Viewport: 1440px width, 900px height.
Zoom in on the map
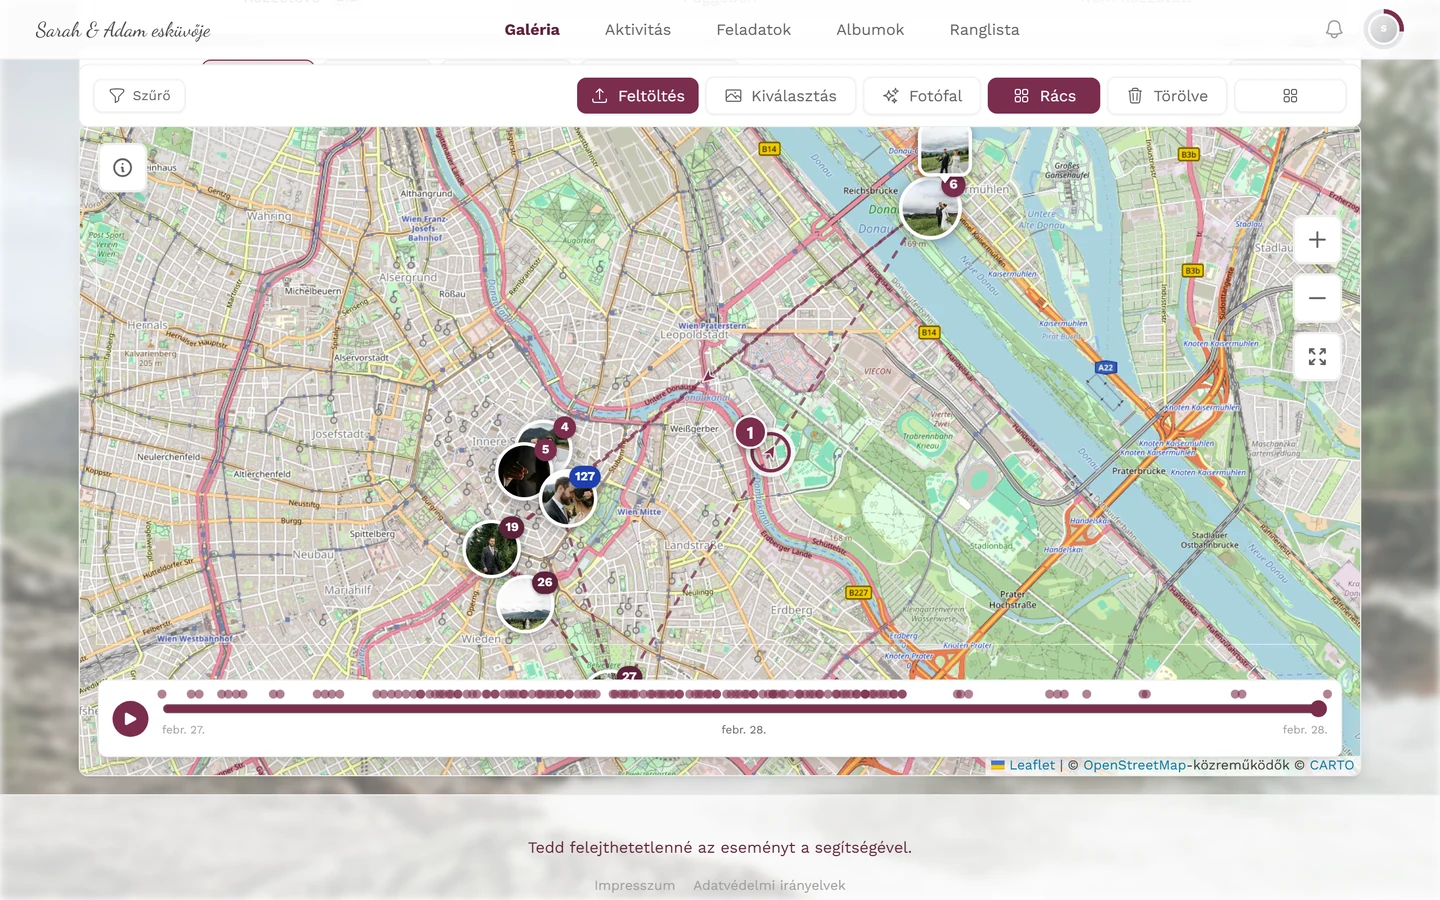[x=1317, y=240]
